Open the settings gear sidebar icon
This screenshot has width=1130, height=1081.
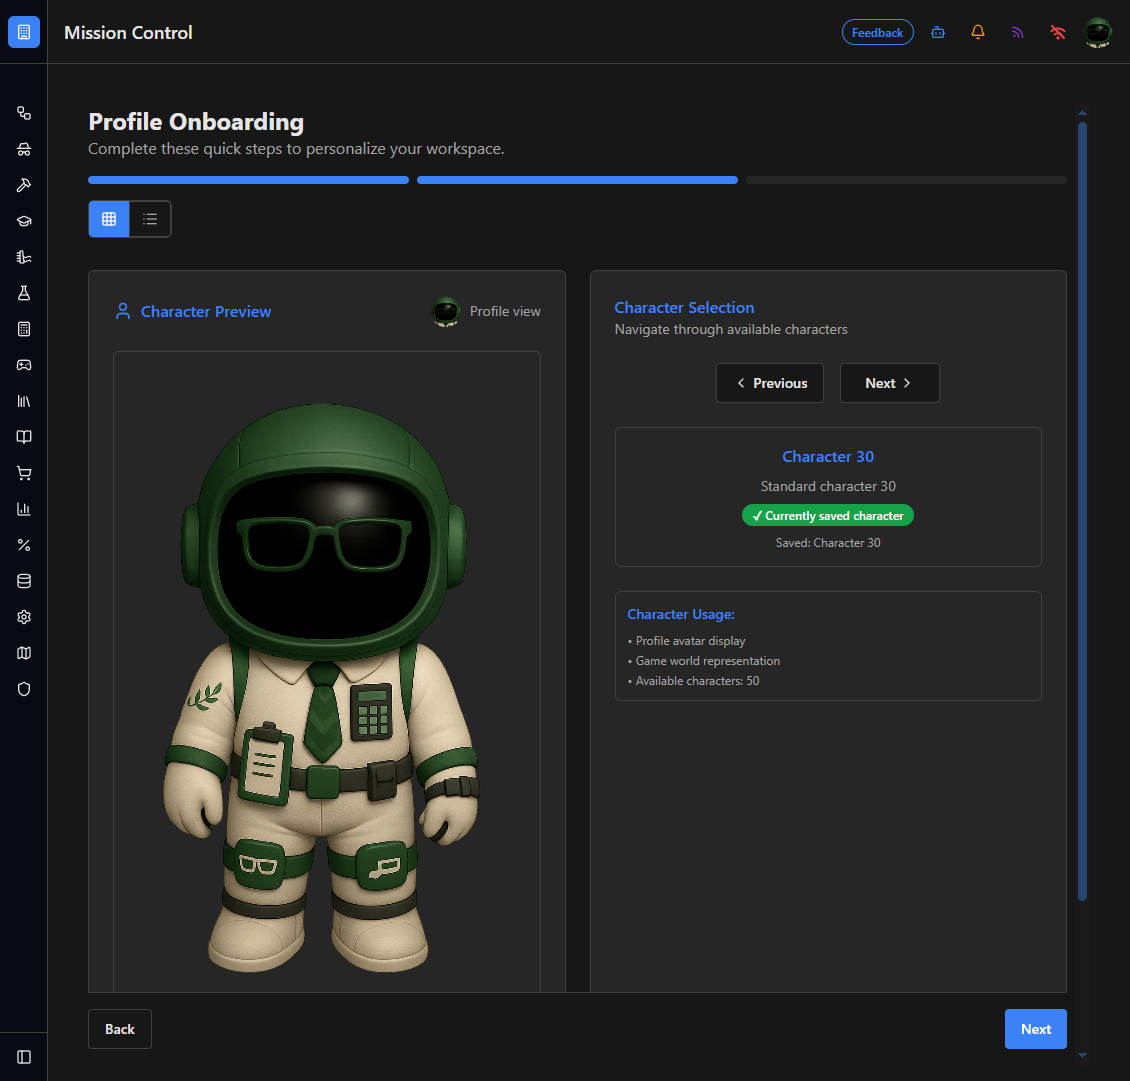24,618
